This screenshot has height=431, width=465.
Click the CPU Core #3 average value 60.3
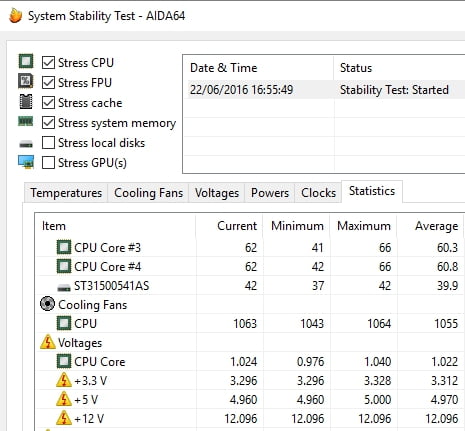pyautogui.click(x=447, y=248)
